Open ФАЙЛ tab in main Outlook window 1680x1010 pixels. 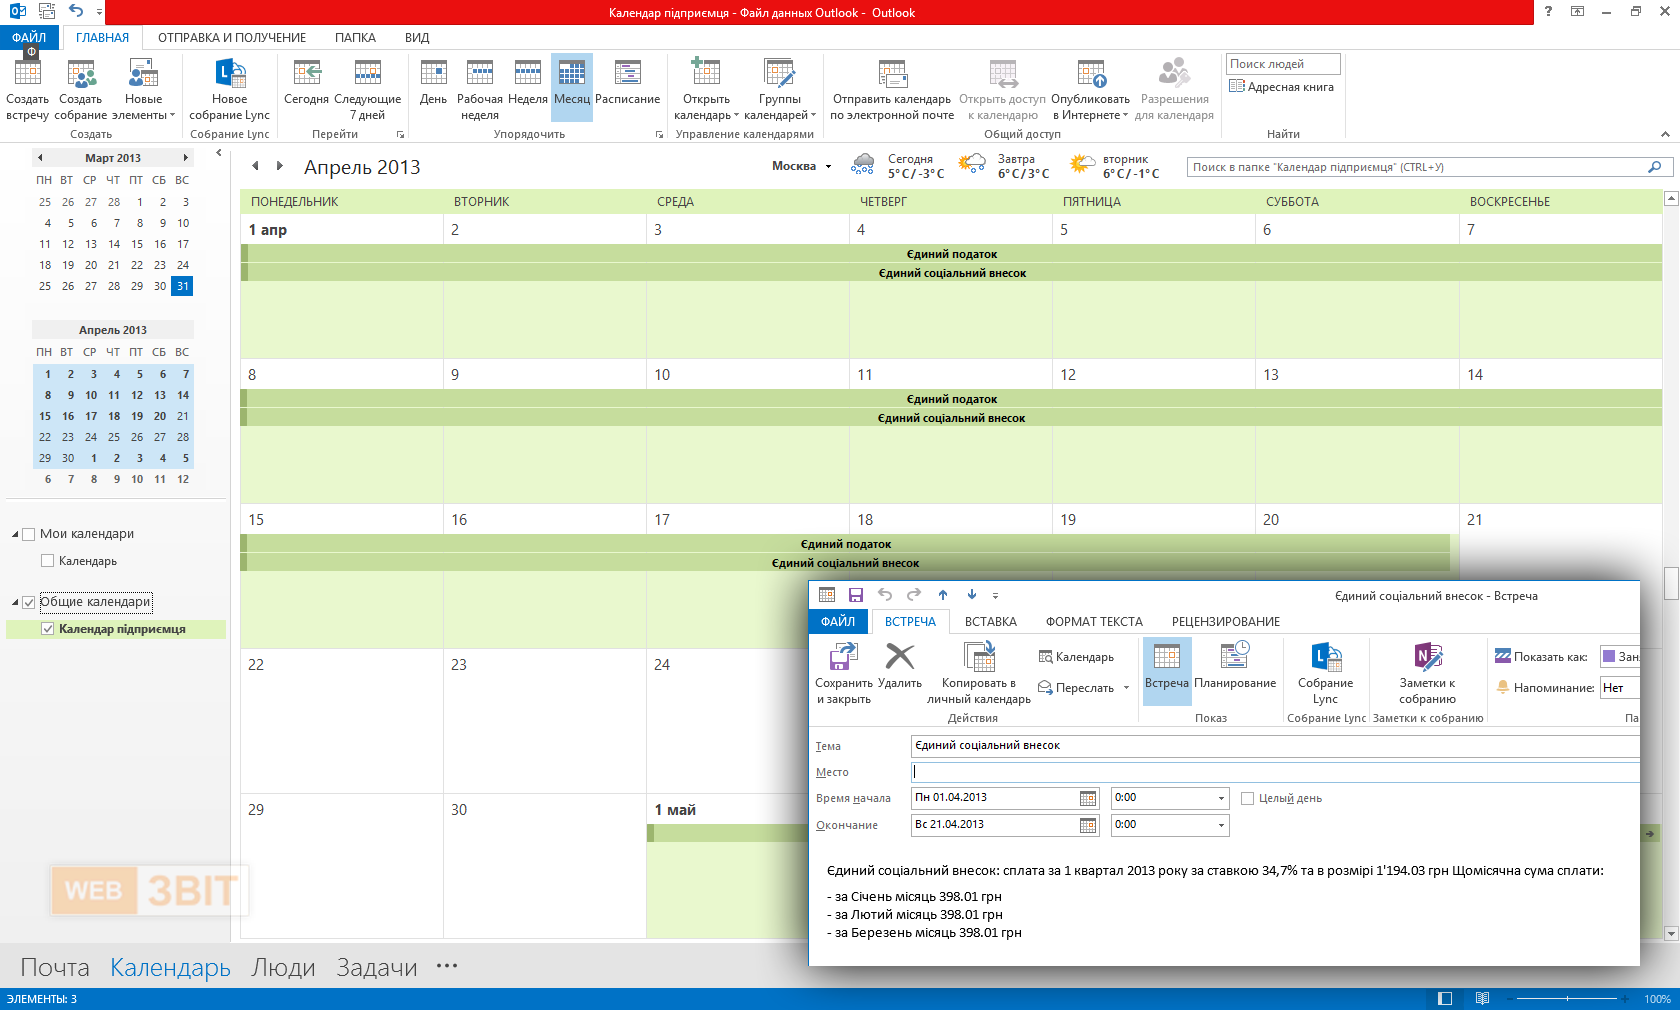(29, 38)
